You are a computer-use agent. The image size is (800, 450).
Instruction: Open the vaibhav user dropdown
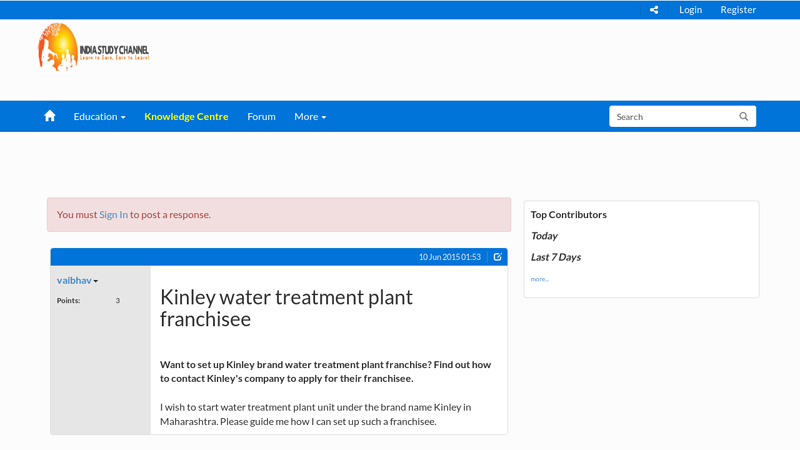tap(77, 281)
